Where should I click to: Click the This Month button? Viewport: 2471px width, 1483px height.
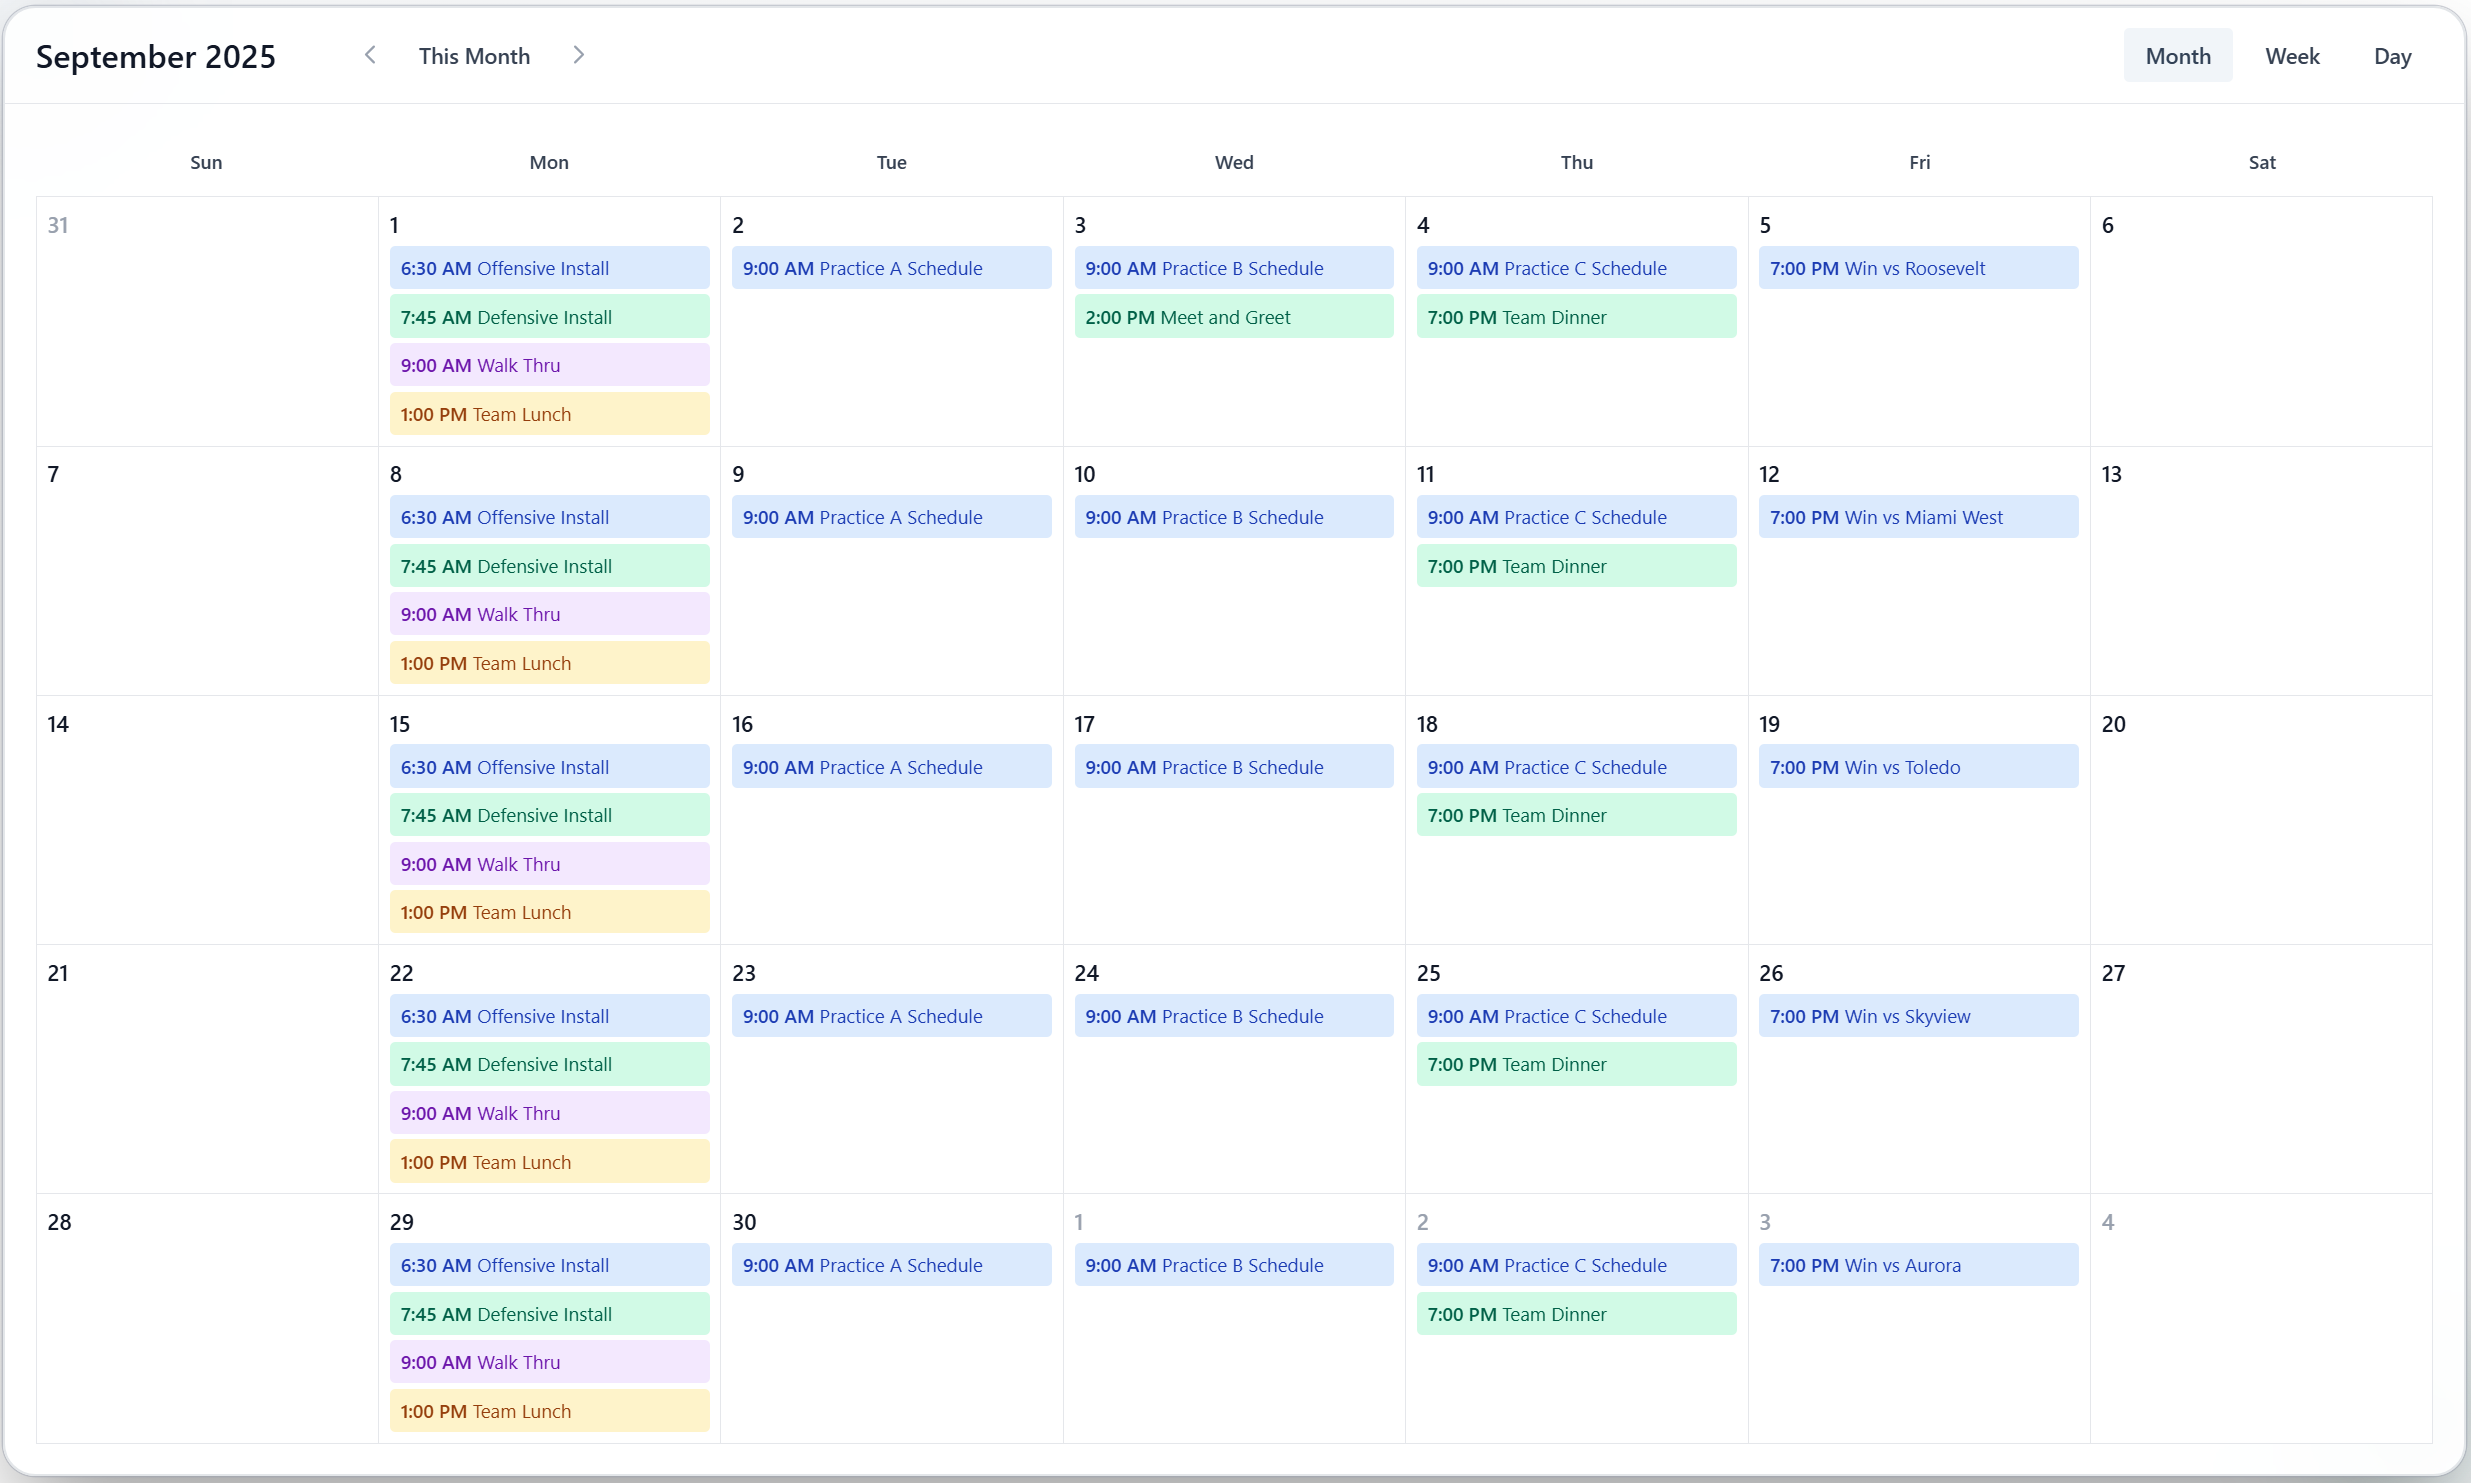click(x=474, y=56)
